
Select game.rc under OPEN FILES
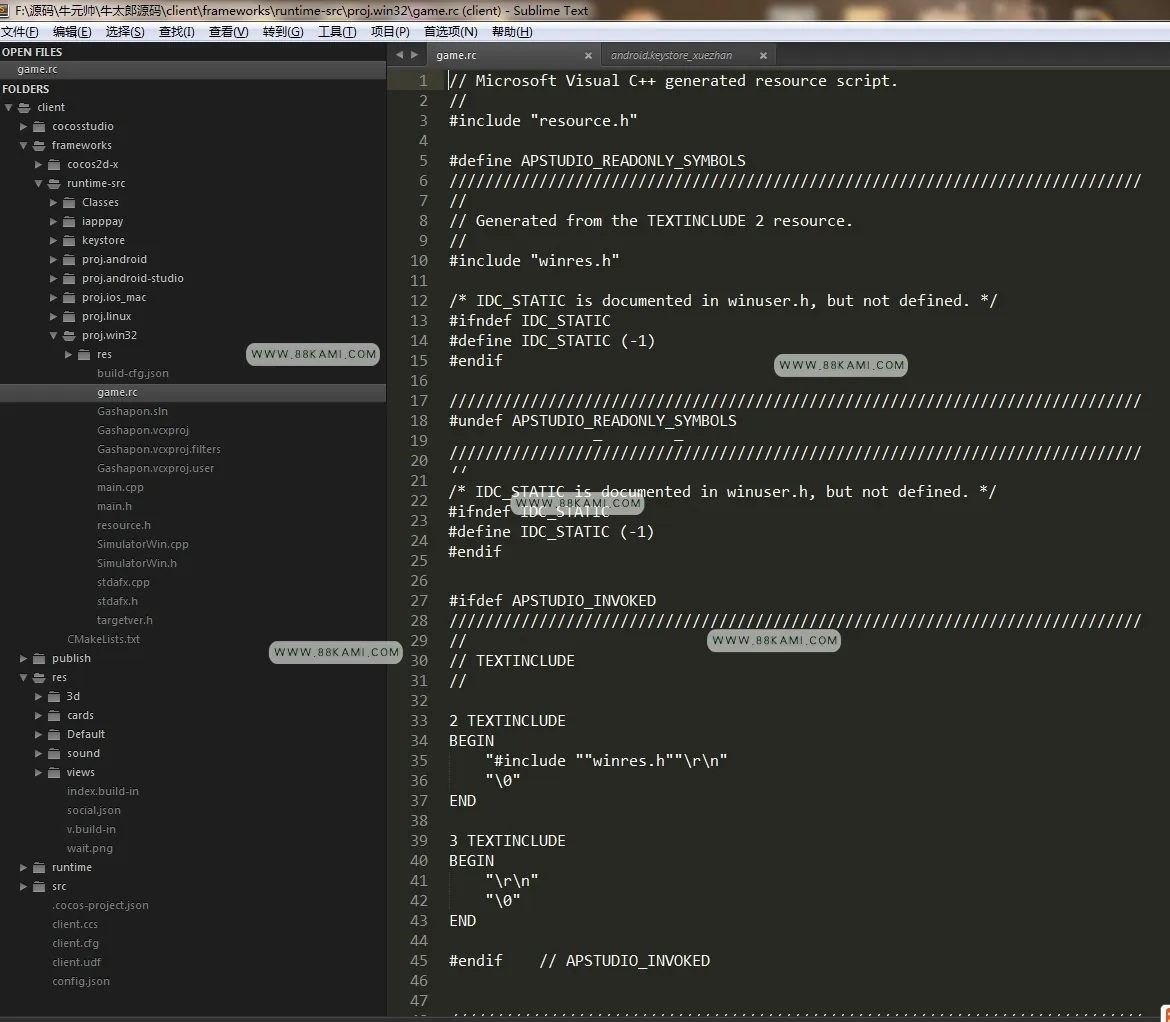click(37, 69)
